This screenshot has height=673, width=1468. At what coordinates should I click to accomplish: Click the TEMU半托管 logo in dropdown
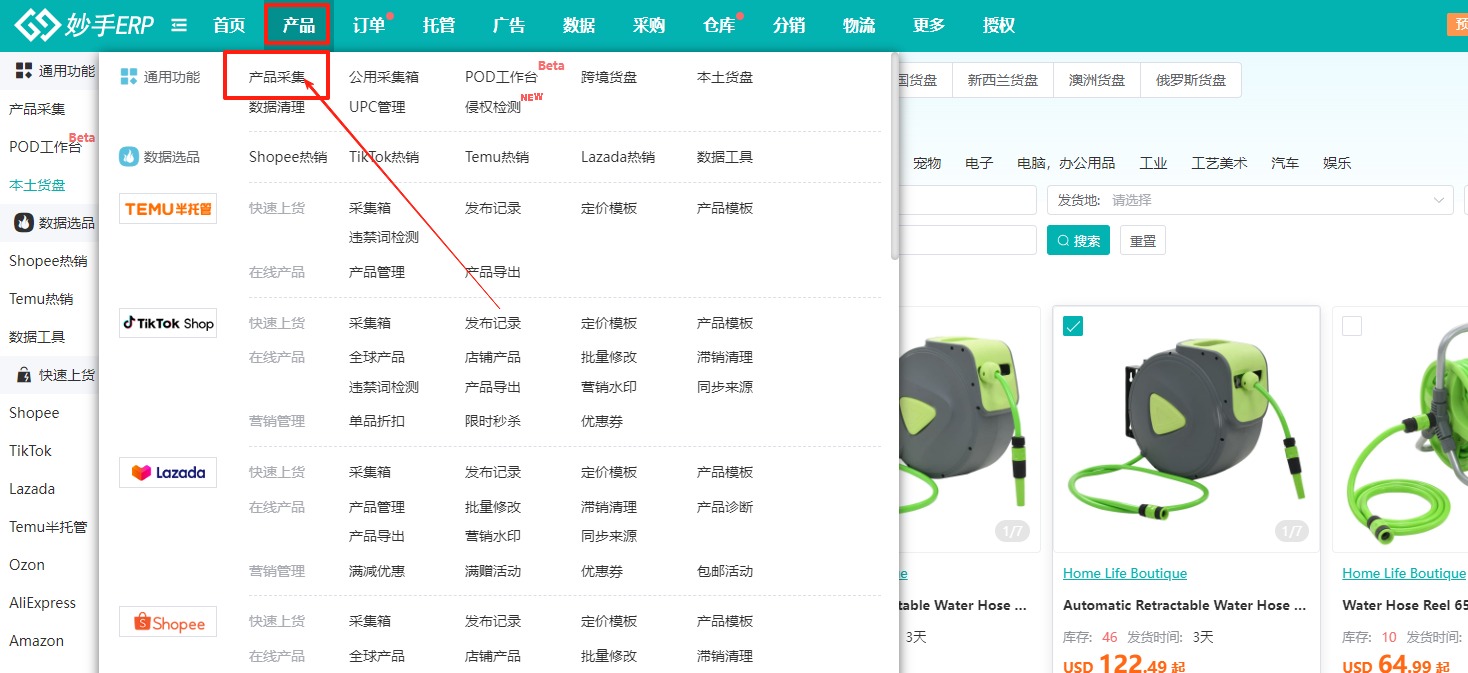(168, 208)
